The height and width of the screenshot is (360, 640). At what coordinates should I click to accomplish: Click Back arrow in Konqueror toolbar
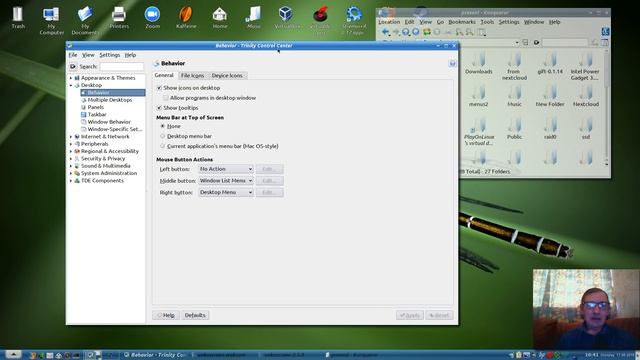coord(385,32)
